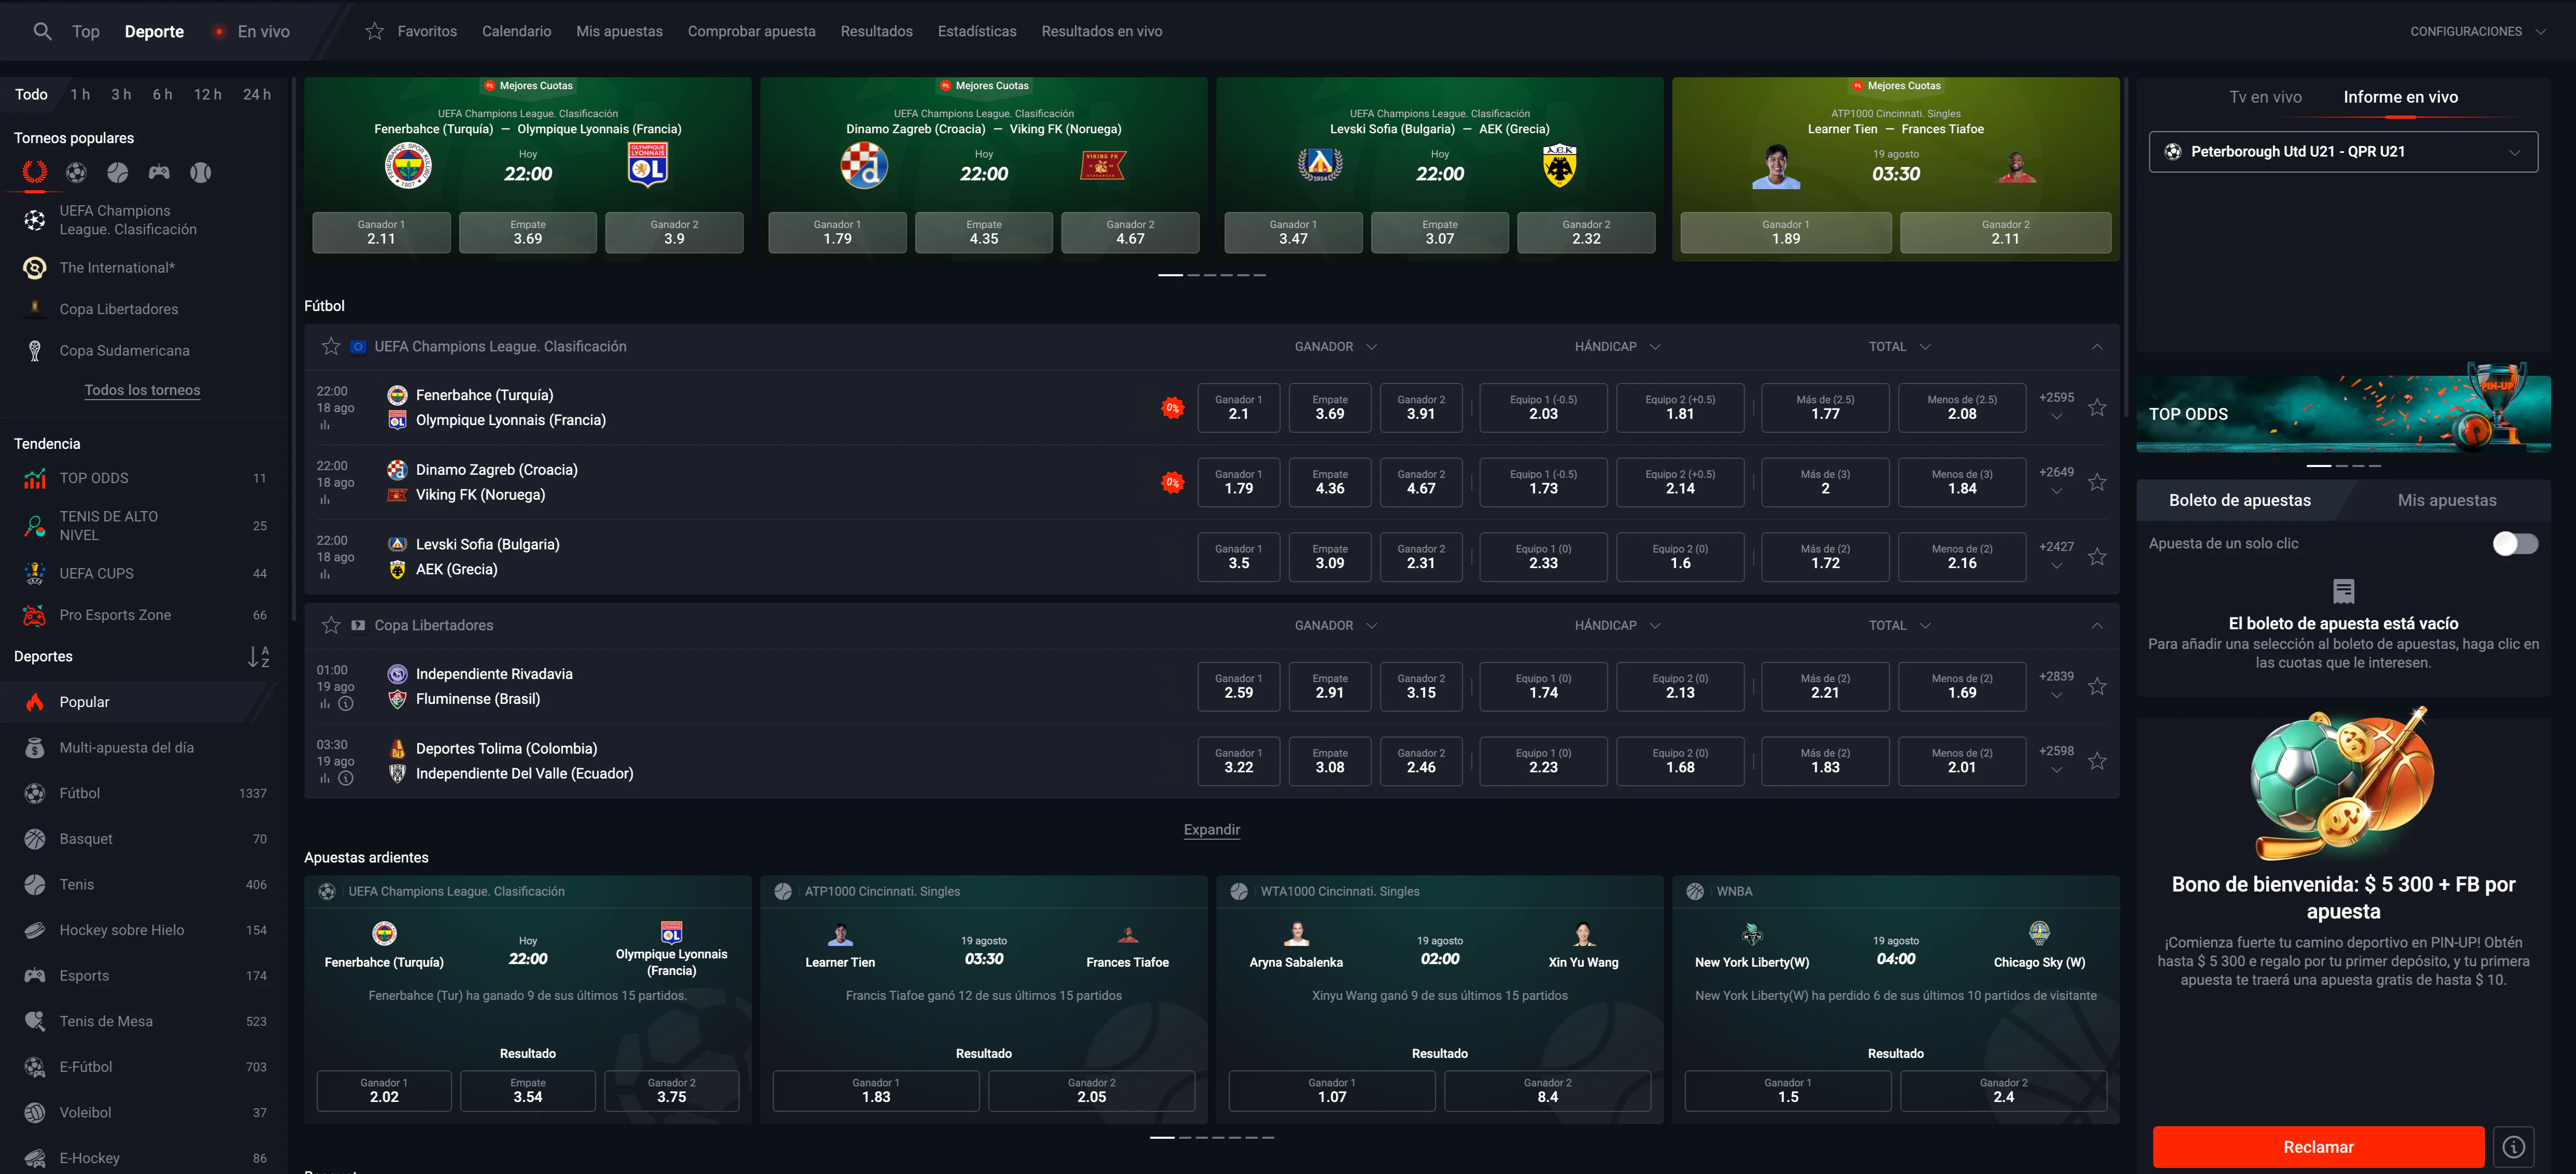Favorite the UEFA Champions League league star
The image size is (2576, 1174).
pyautogui.click(x=331, y=346)
